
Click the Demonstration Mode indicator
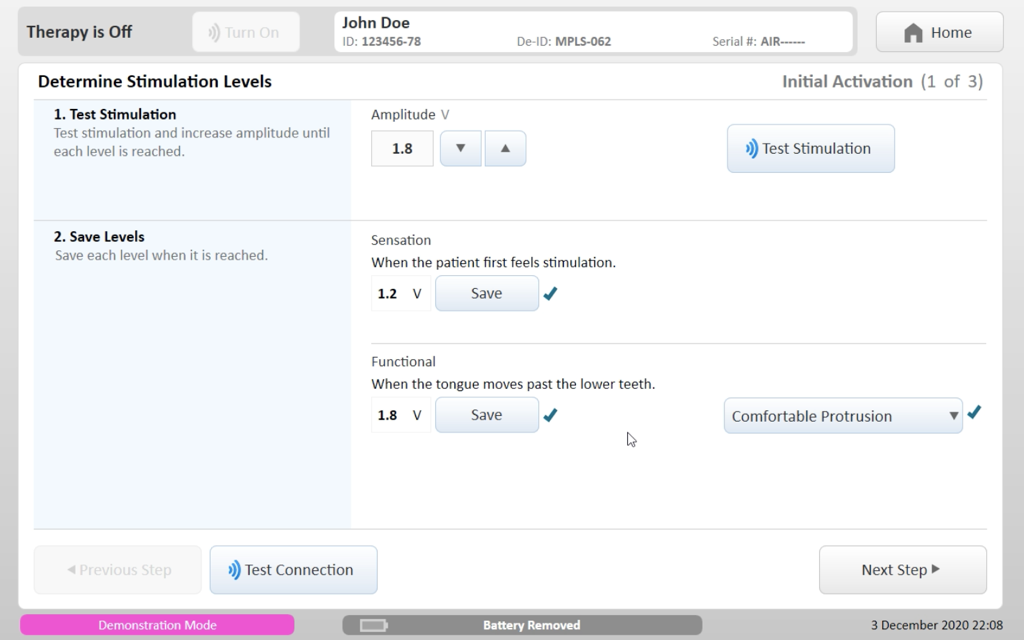(x=157, y=625)
